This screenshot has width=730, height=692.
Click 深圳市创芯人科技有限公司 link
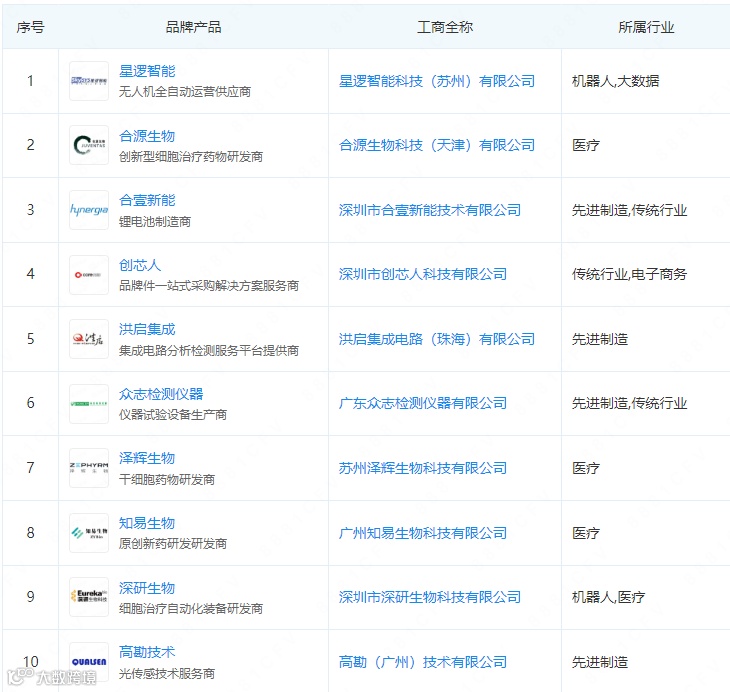pos(423,274)
